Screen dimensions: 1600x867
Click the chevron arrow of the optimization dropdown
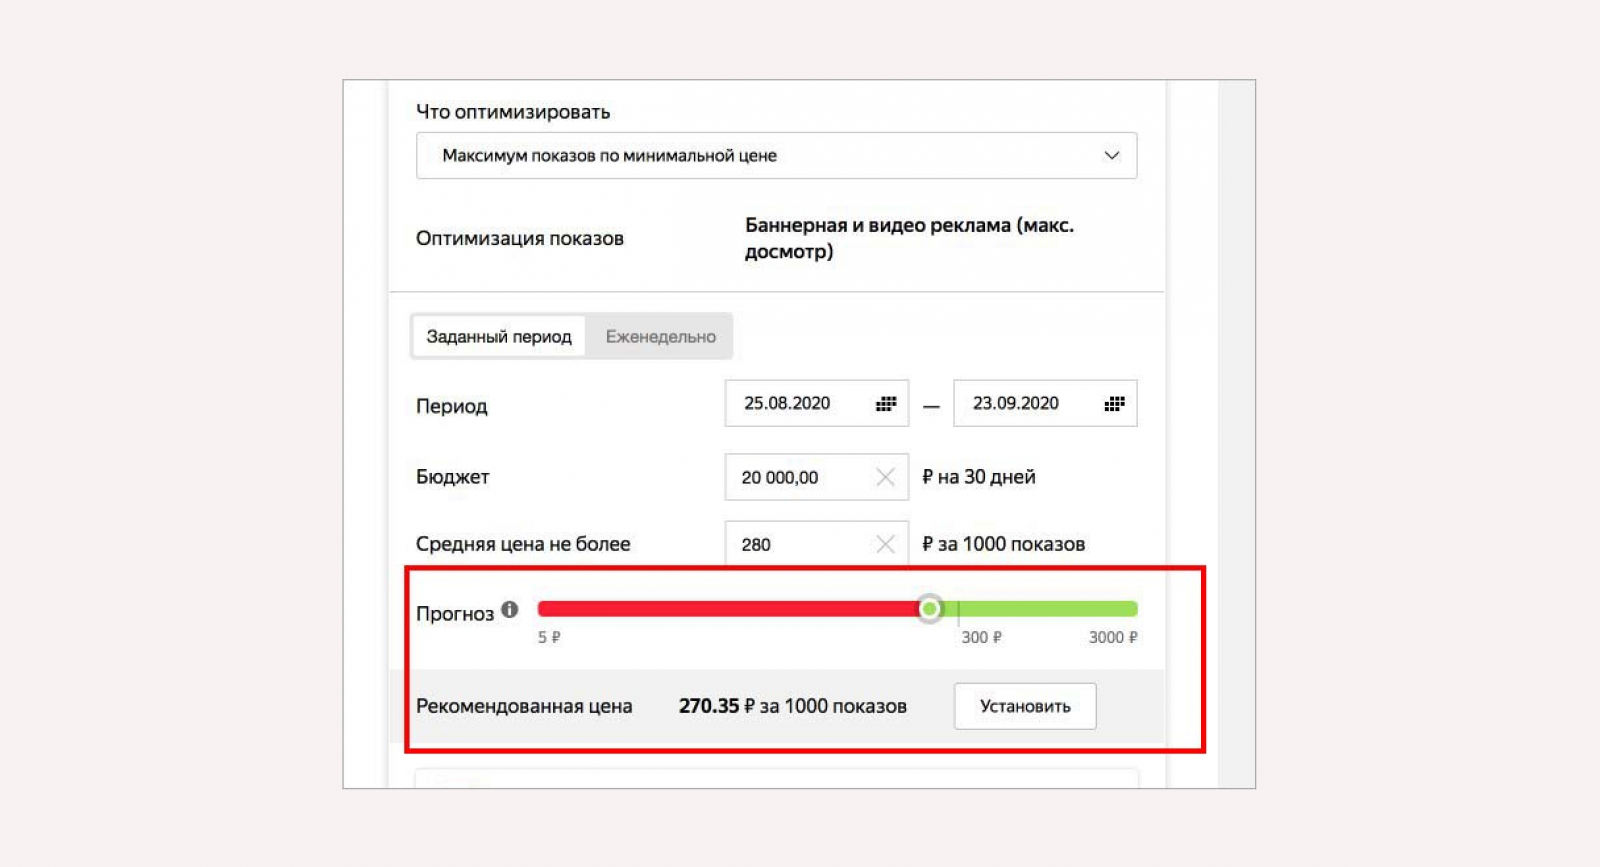pyautogui.click(x=1111, y=156)
